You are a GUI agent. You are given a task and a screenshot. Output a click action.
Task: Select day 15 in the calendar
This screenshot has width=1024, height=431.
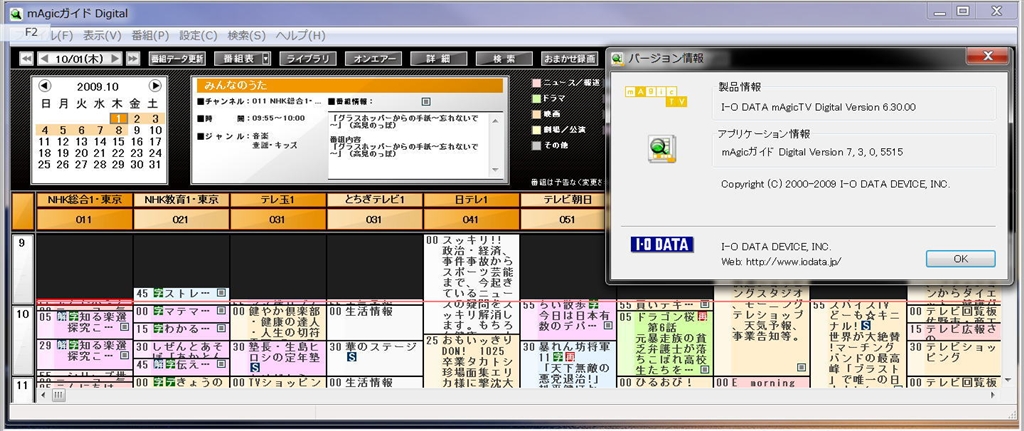click(118, 141)
